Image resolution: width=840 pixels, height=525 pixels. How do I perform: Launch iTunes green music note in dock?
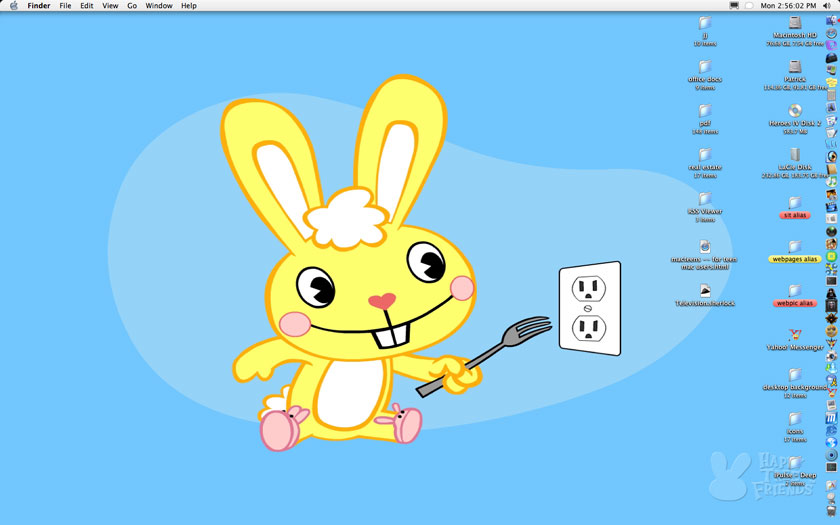click(x=831, y=182)
